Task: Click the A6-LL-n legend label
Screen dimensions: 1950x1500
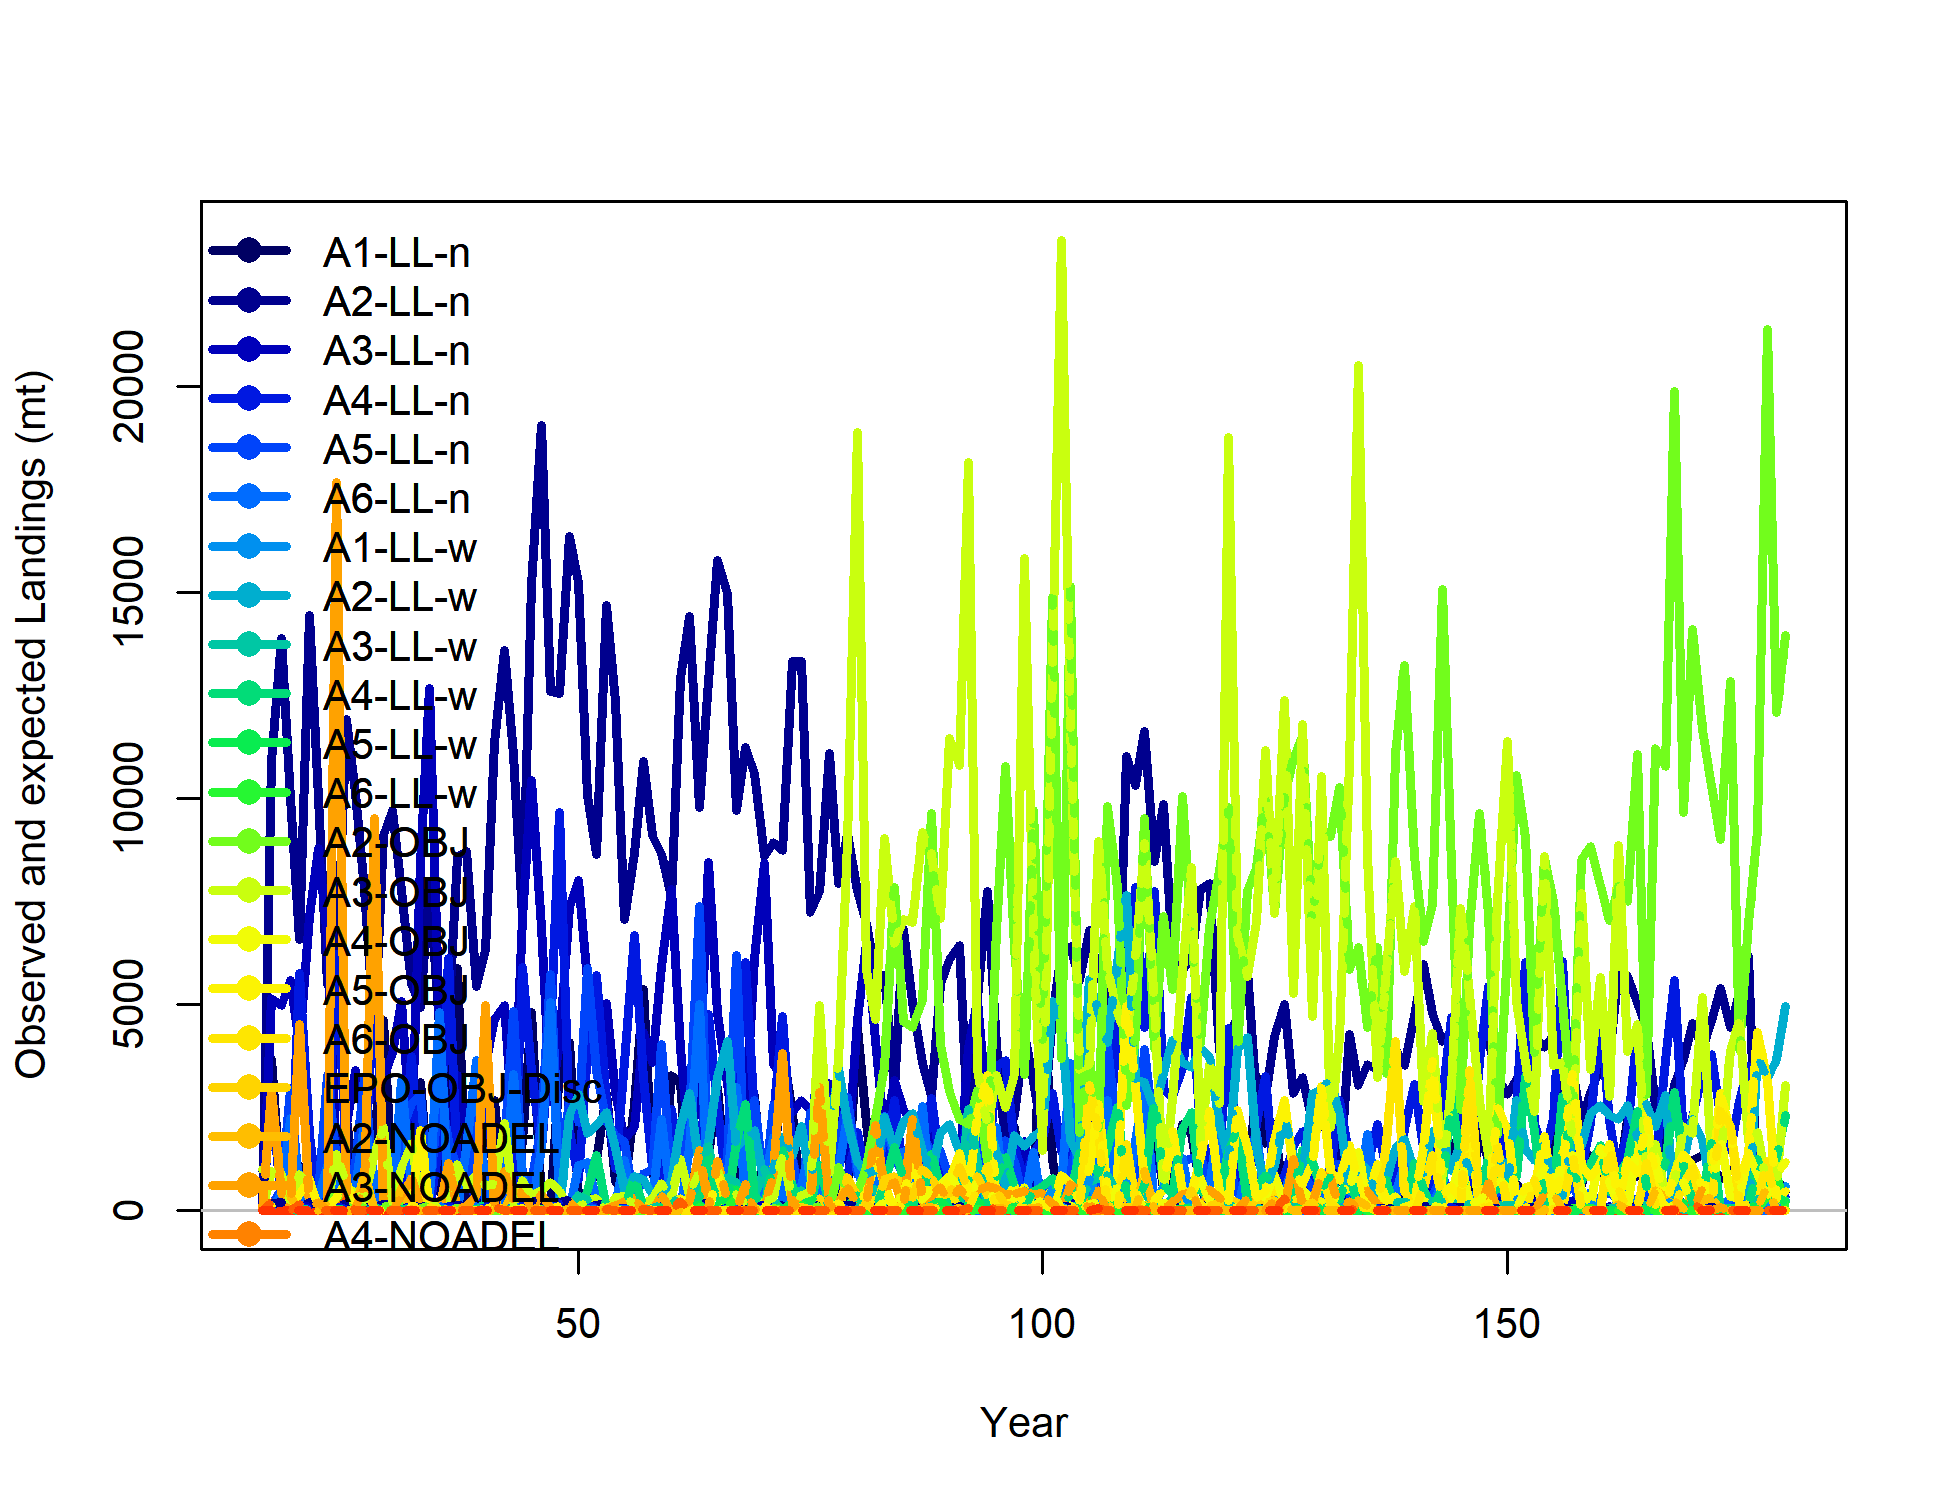Action: (x=396, y=499)
